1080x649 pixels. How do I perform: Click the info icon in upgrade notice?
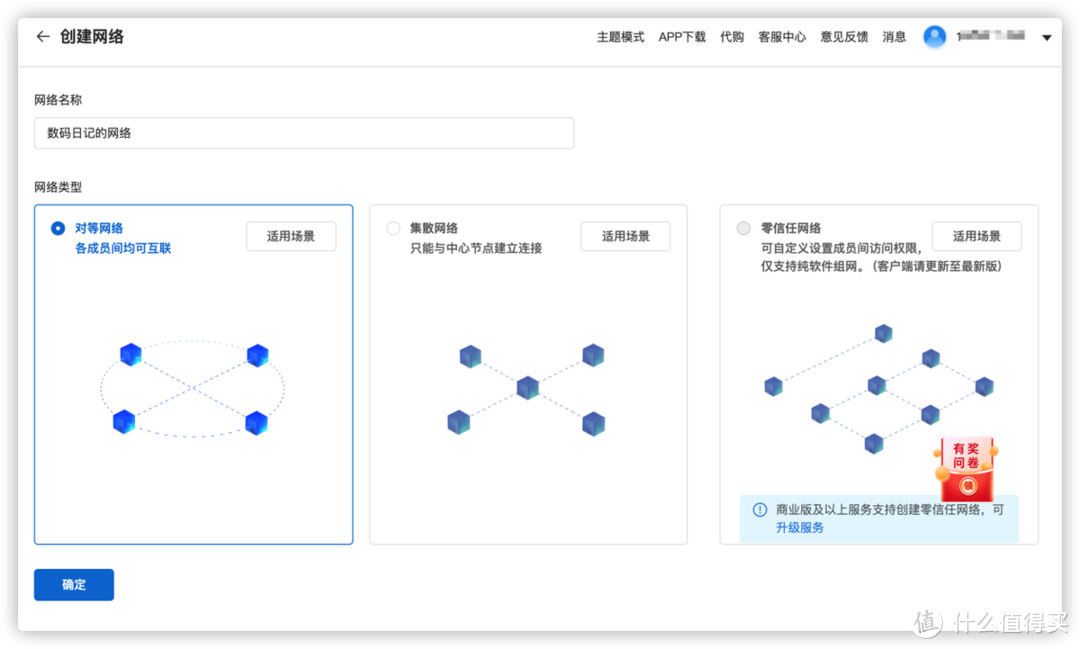click(x=760, y=510)
